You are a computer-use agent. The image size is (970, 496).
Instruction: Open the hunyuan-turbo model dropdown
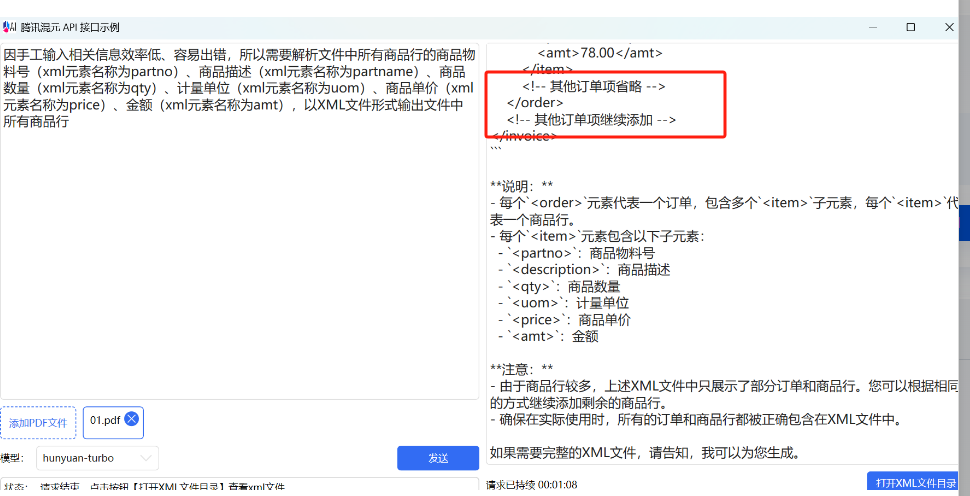click(x=97, y=458)
